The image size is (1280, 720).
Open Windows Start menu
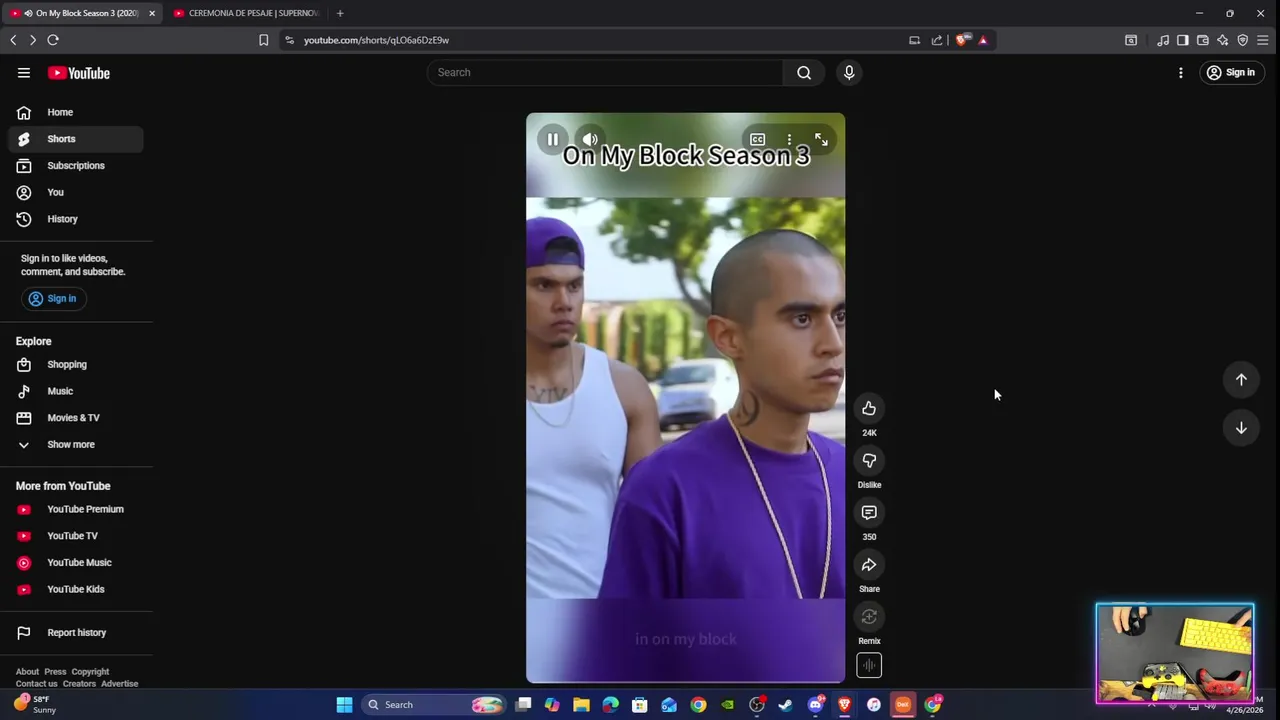[344, 705]
